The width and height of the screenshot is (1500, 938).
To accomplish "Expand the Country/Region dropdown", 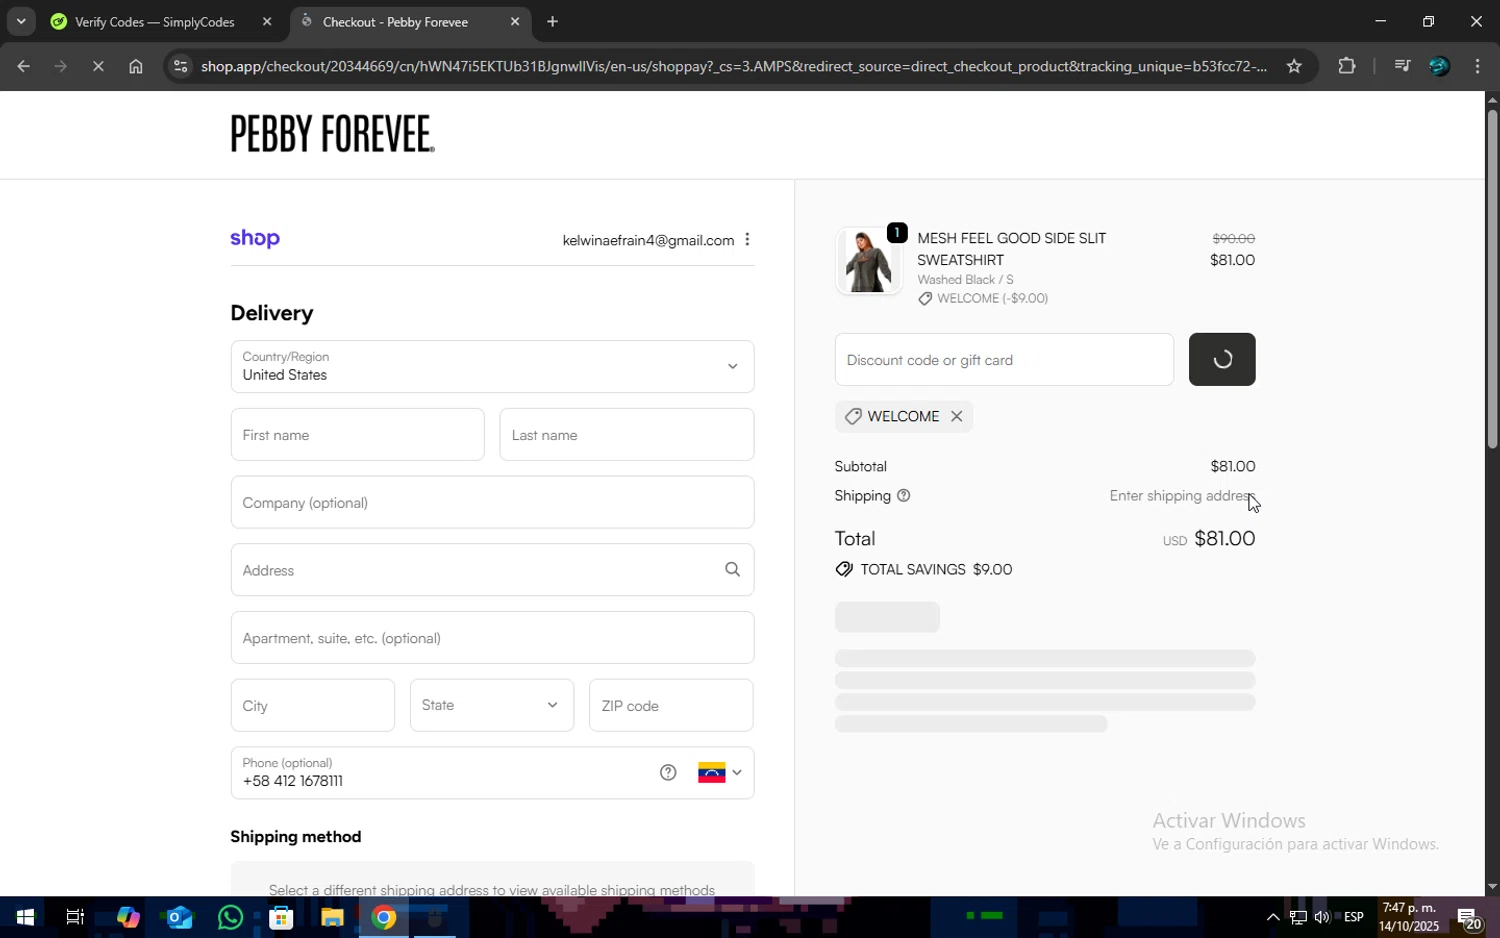I will [492, 367].
